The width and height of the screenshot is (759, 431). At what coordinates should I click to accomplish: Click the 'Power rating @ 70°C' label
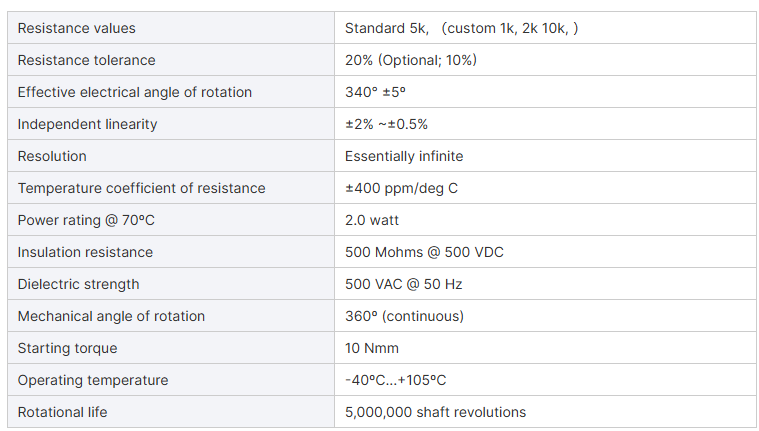pos(86,220)
